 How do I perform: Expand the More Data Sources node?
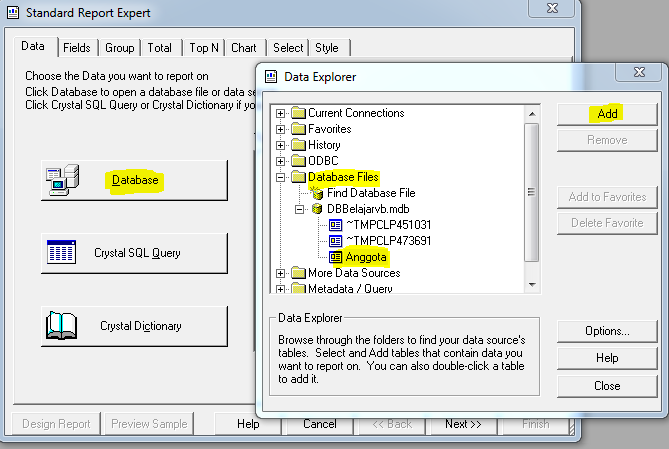click(280, 273)
